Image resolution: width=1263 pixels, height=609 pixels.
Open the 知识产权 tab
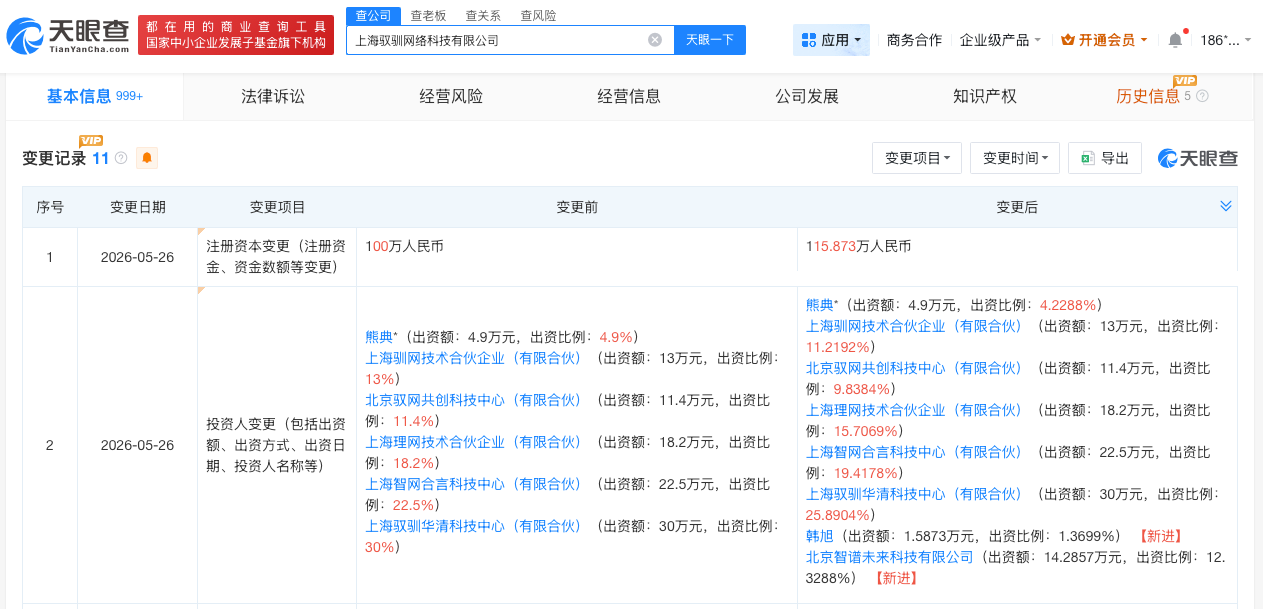(x=985, y=96)
